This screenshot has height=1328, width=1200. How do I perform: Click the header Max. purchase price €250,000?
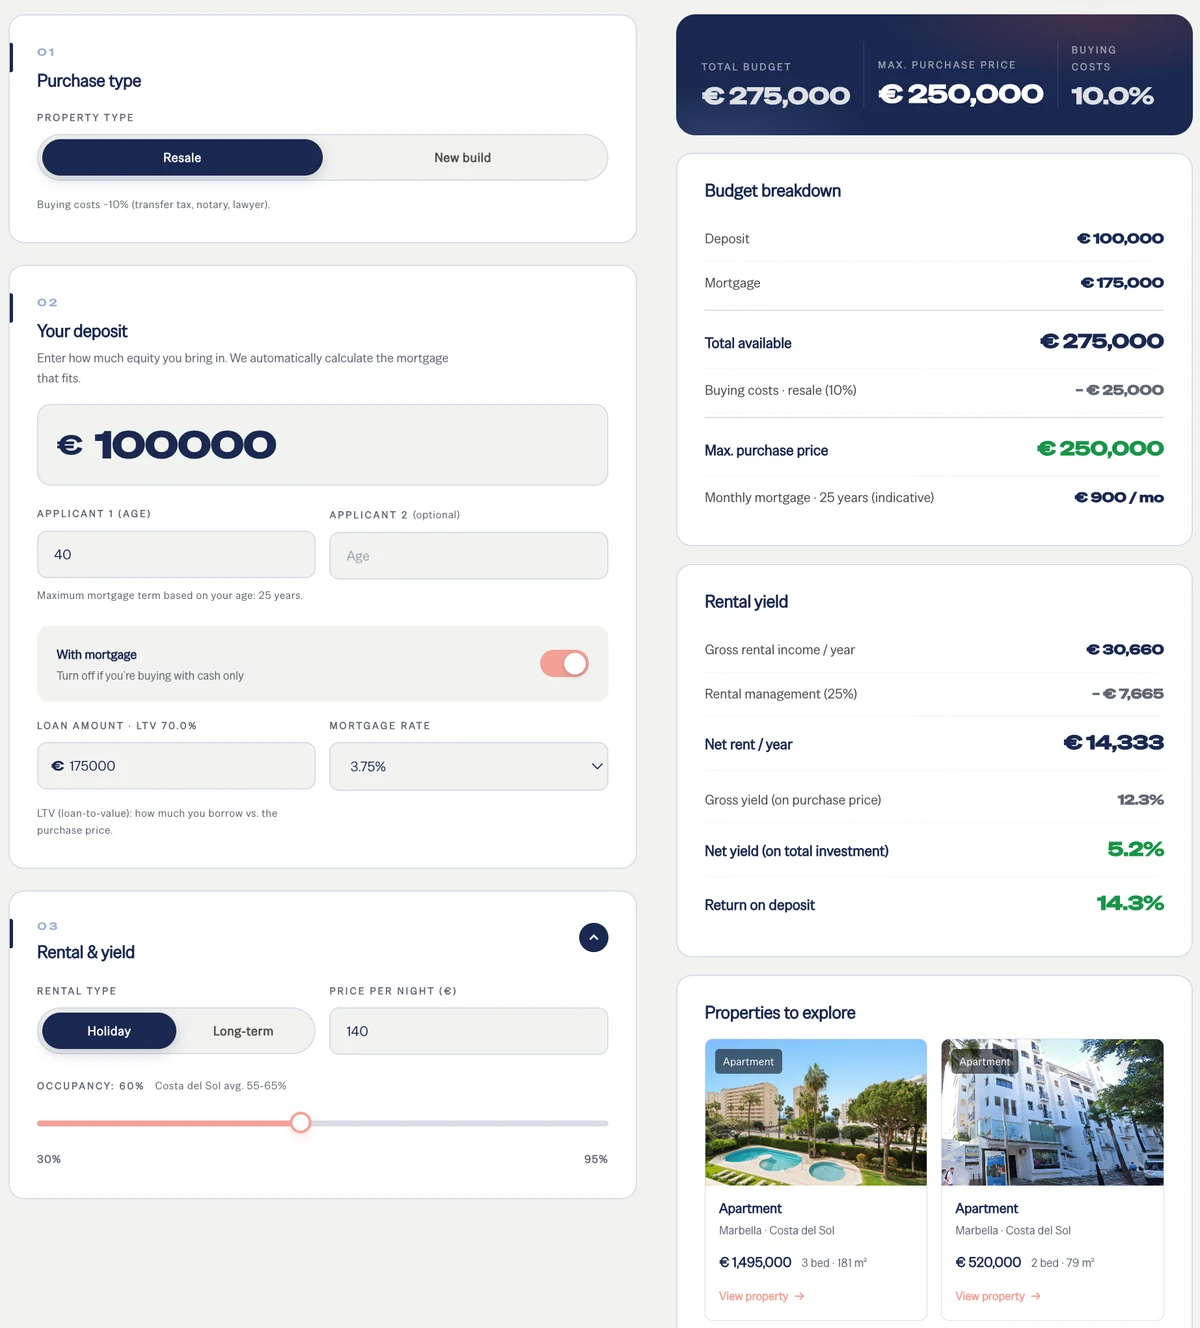coord(960,94)
